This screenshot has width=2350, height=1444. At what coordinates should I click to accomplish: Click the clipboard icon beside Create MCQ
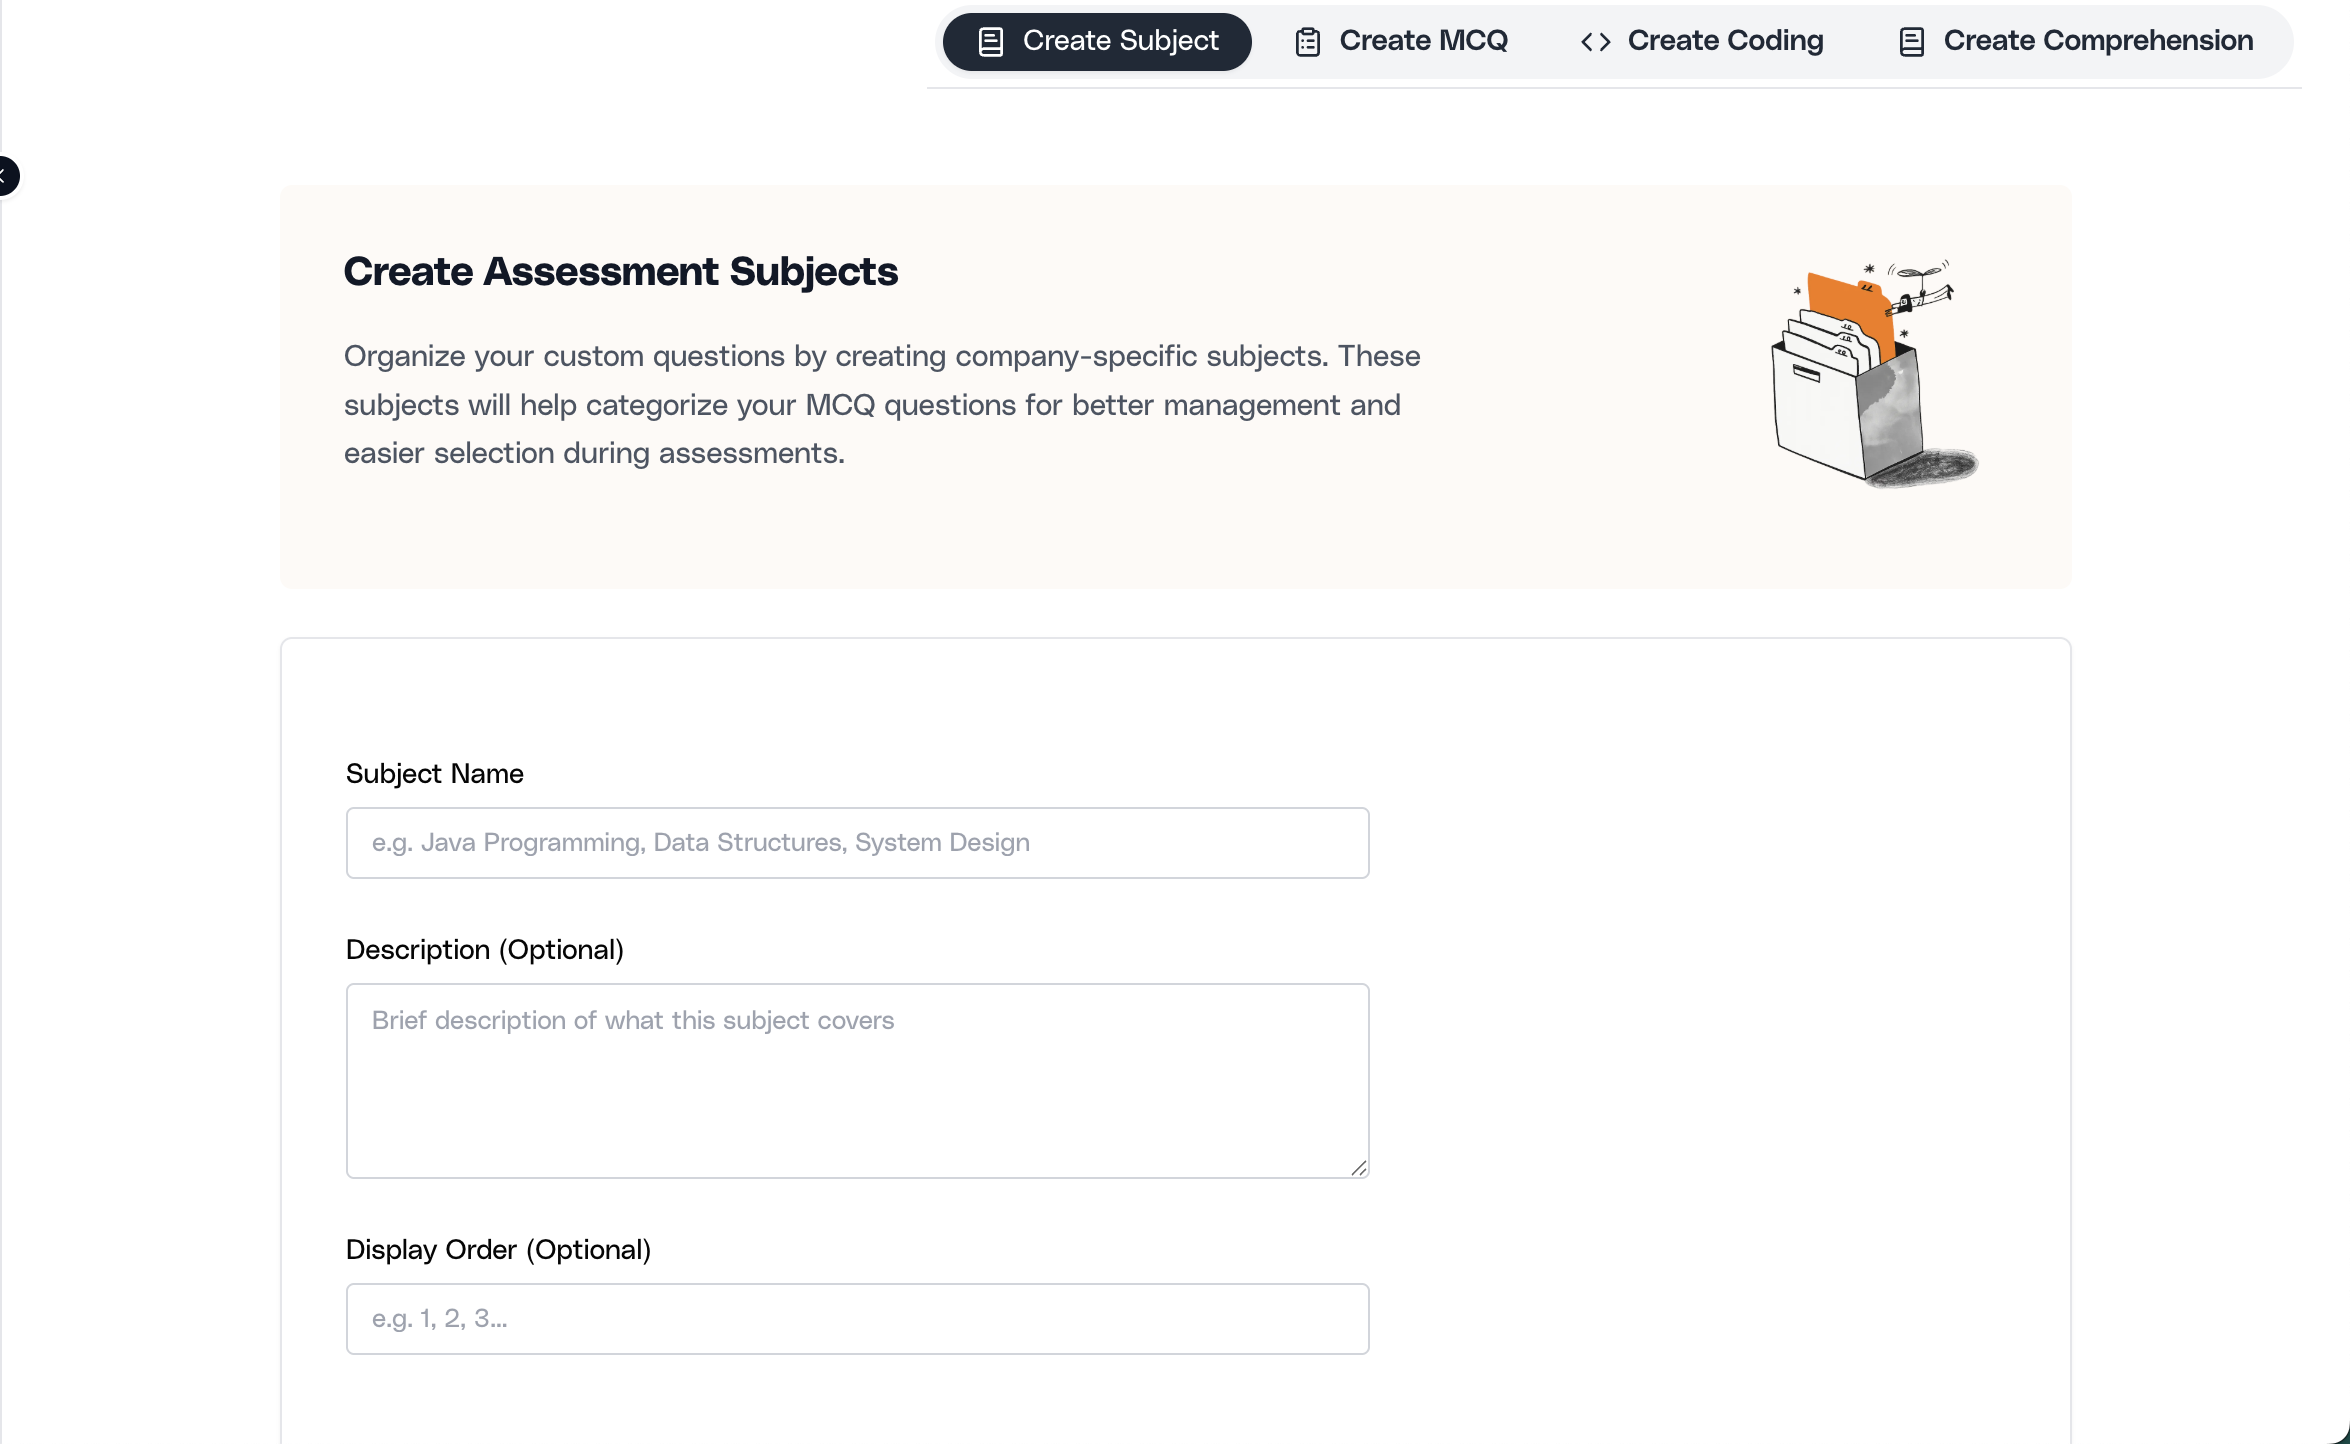click(1307, 41)
